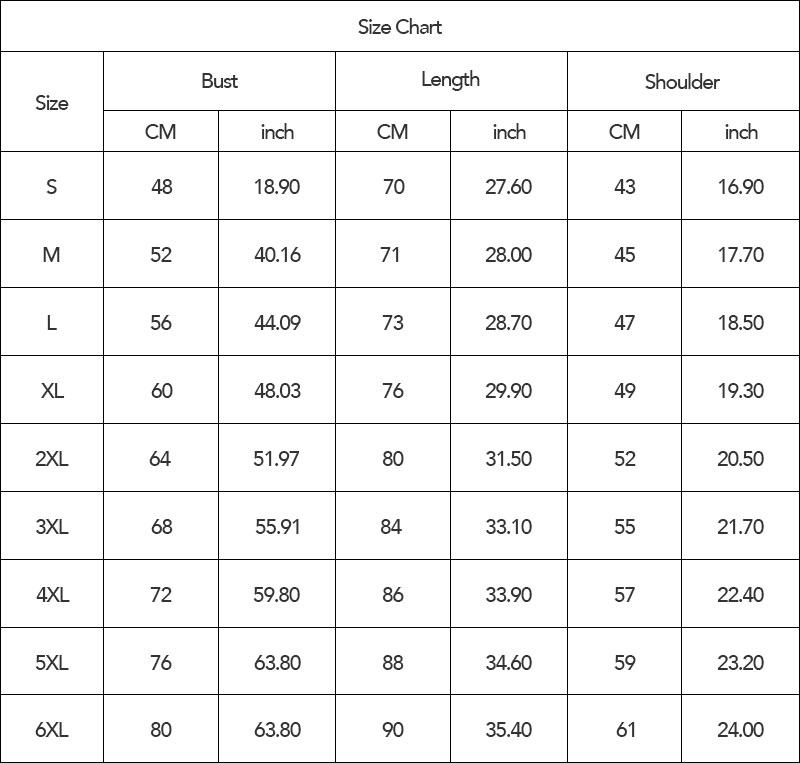Select the inch subheader under Shoulder
800x763 pixels.
click(x=741, y=132)
